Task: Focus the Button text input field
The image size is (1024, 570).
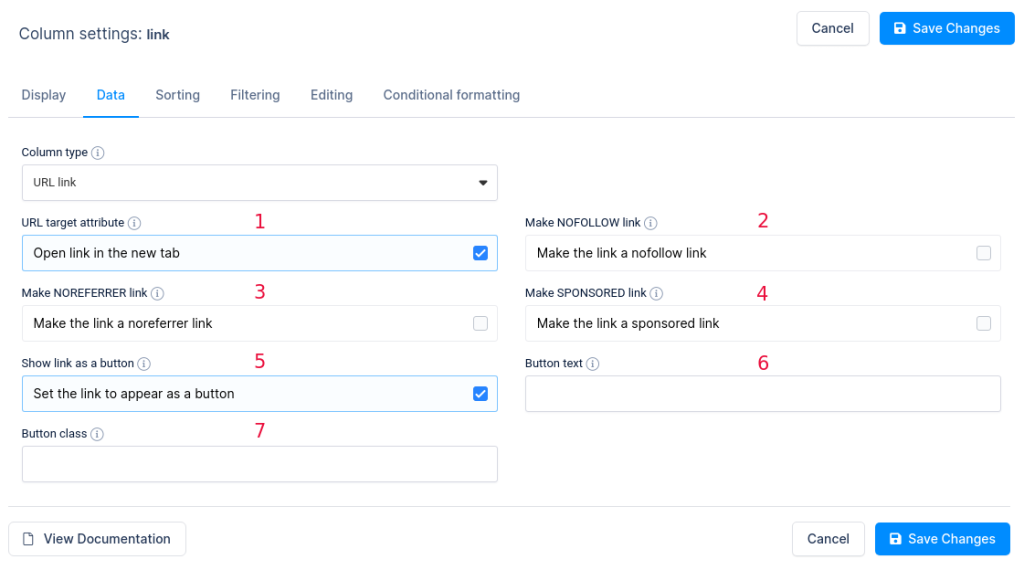Action: coord(762,394)
